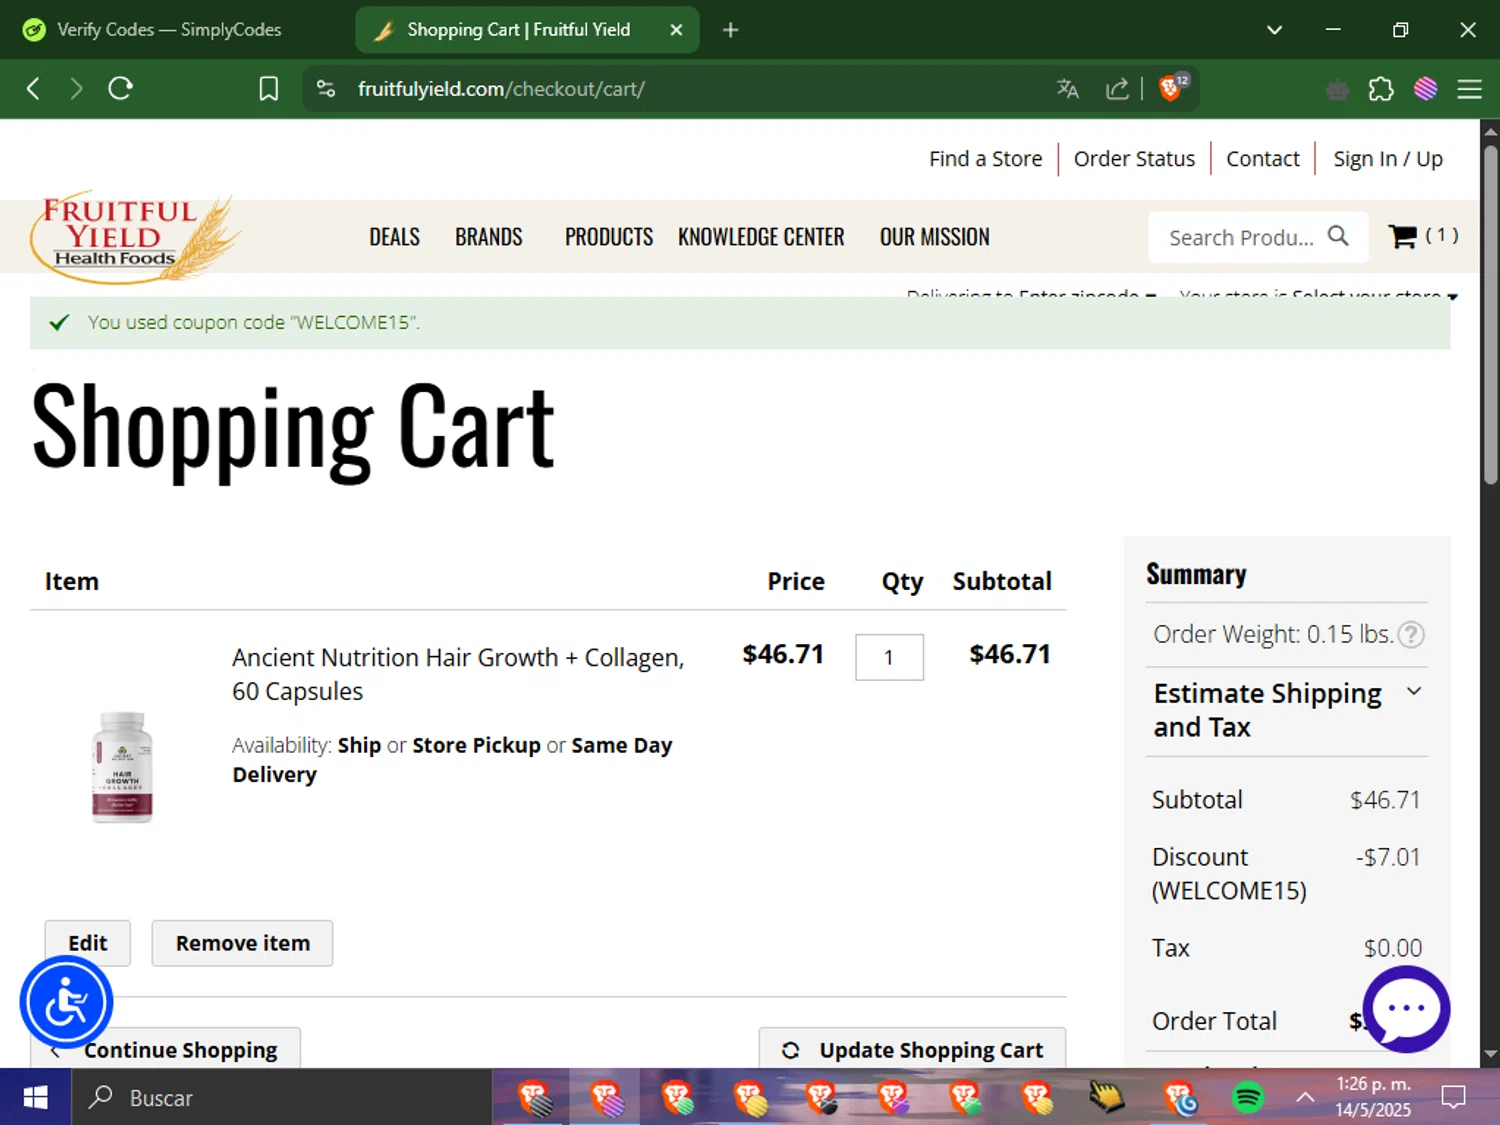
Task: Open the DEALS menu
Action: click(394, 237)
